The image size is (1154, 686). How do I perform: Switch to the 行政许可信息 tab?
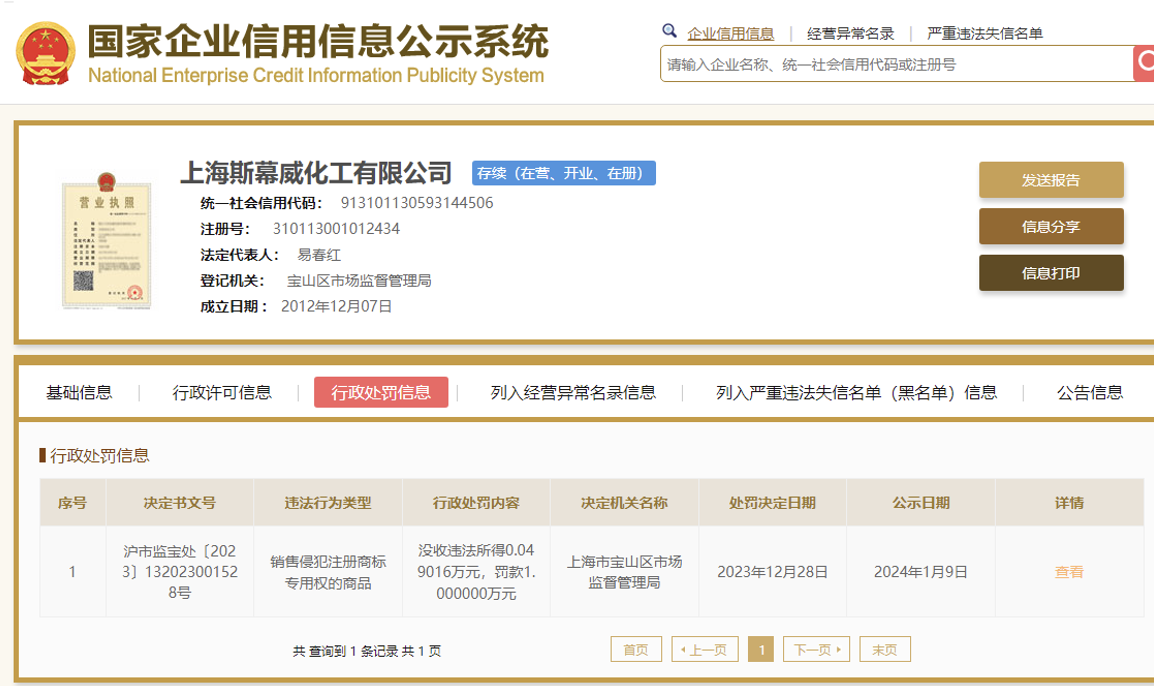(x=222, y=393)
